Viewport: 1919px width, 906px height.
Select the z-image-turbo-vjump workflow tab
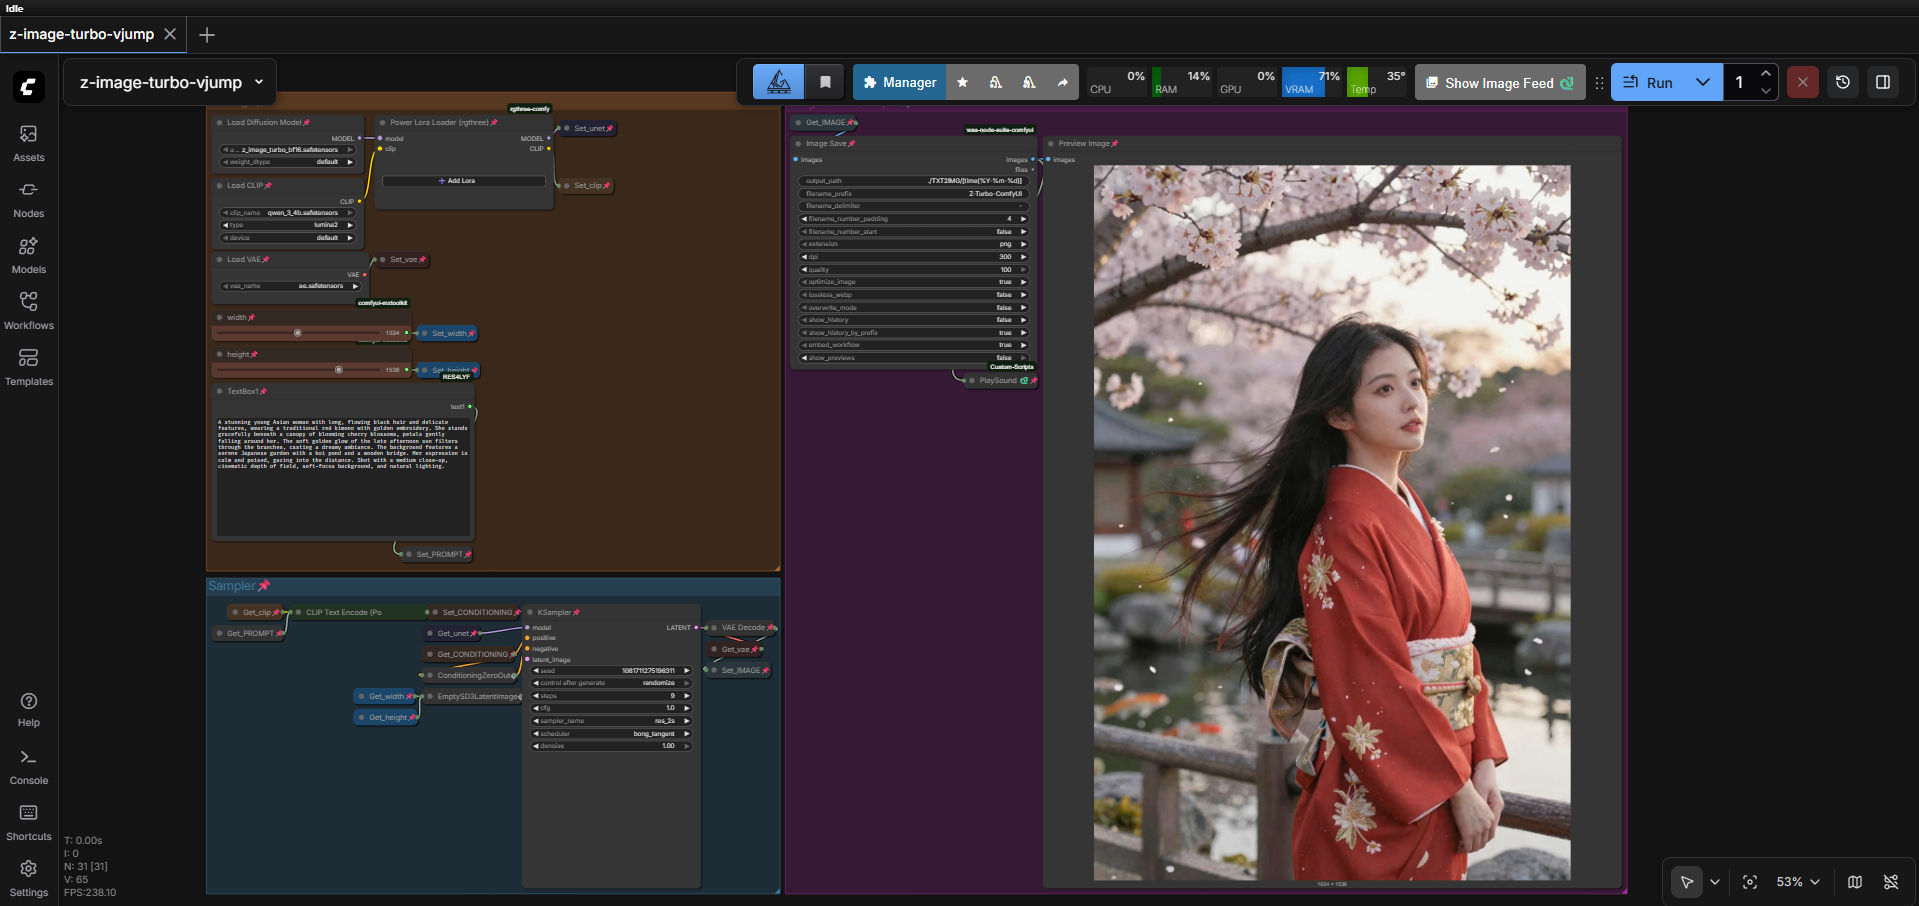tap(82, 34)
